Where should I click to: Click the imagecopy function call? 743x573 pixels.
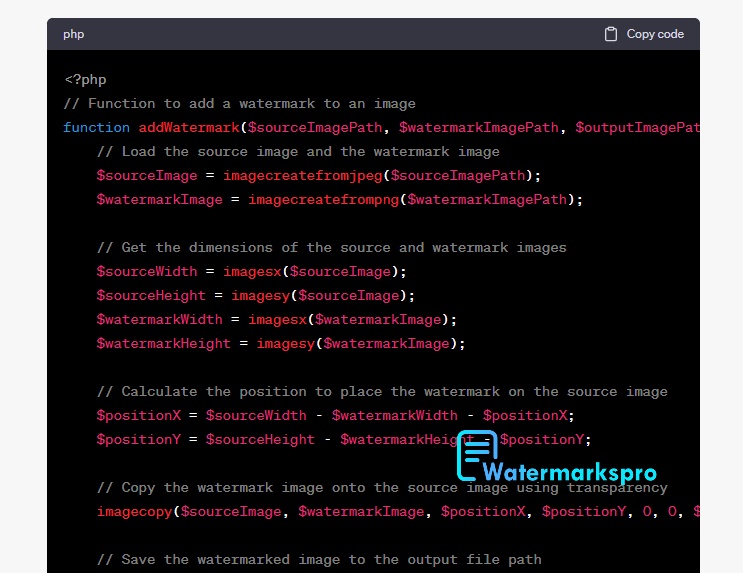pyautogui.click(x=135, y=512)
